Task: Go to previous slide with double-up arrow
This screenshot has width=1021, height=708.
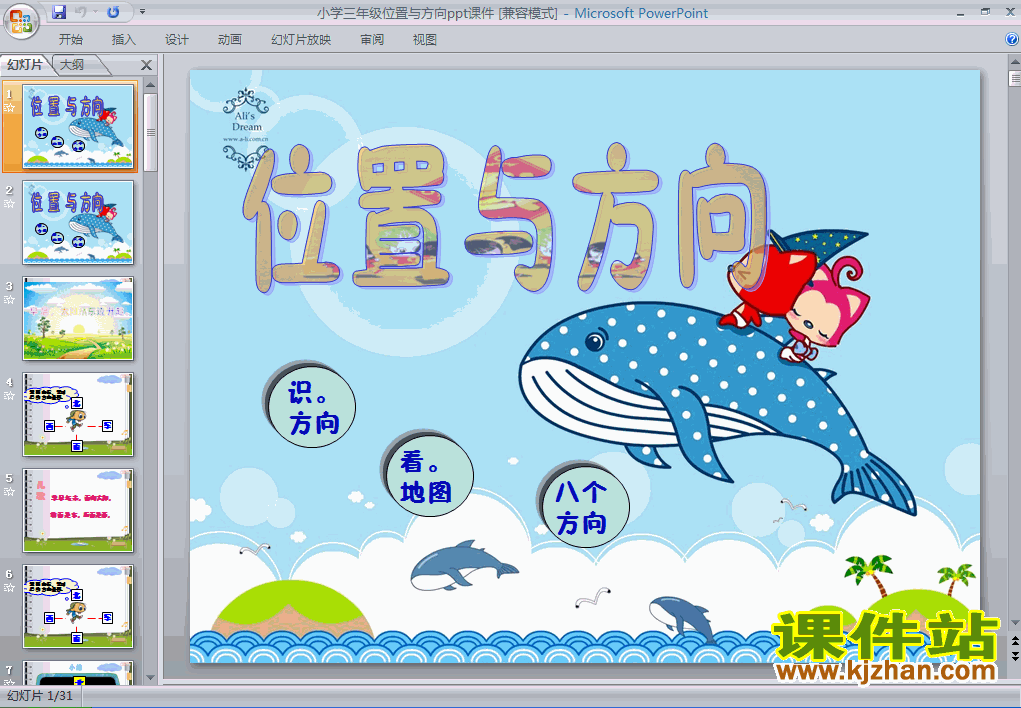Action: pos(1014,641)
